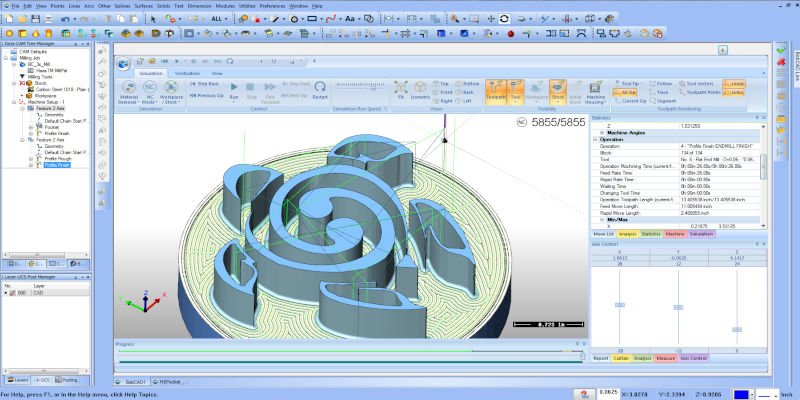Toggle Links toolpath rendering
This screenshot has height=400, width=800.
coord(734,92)
